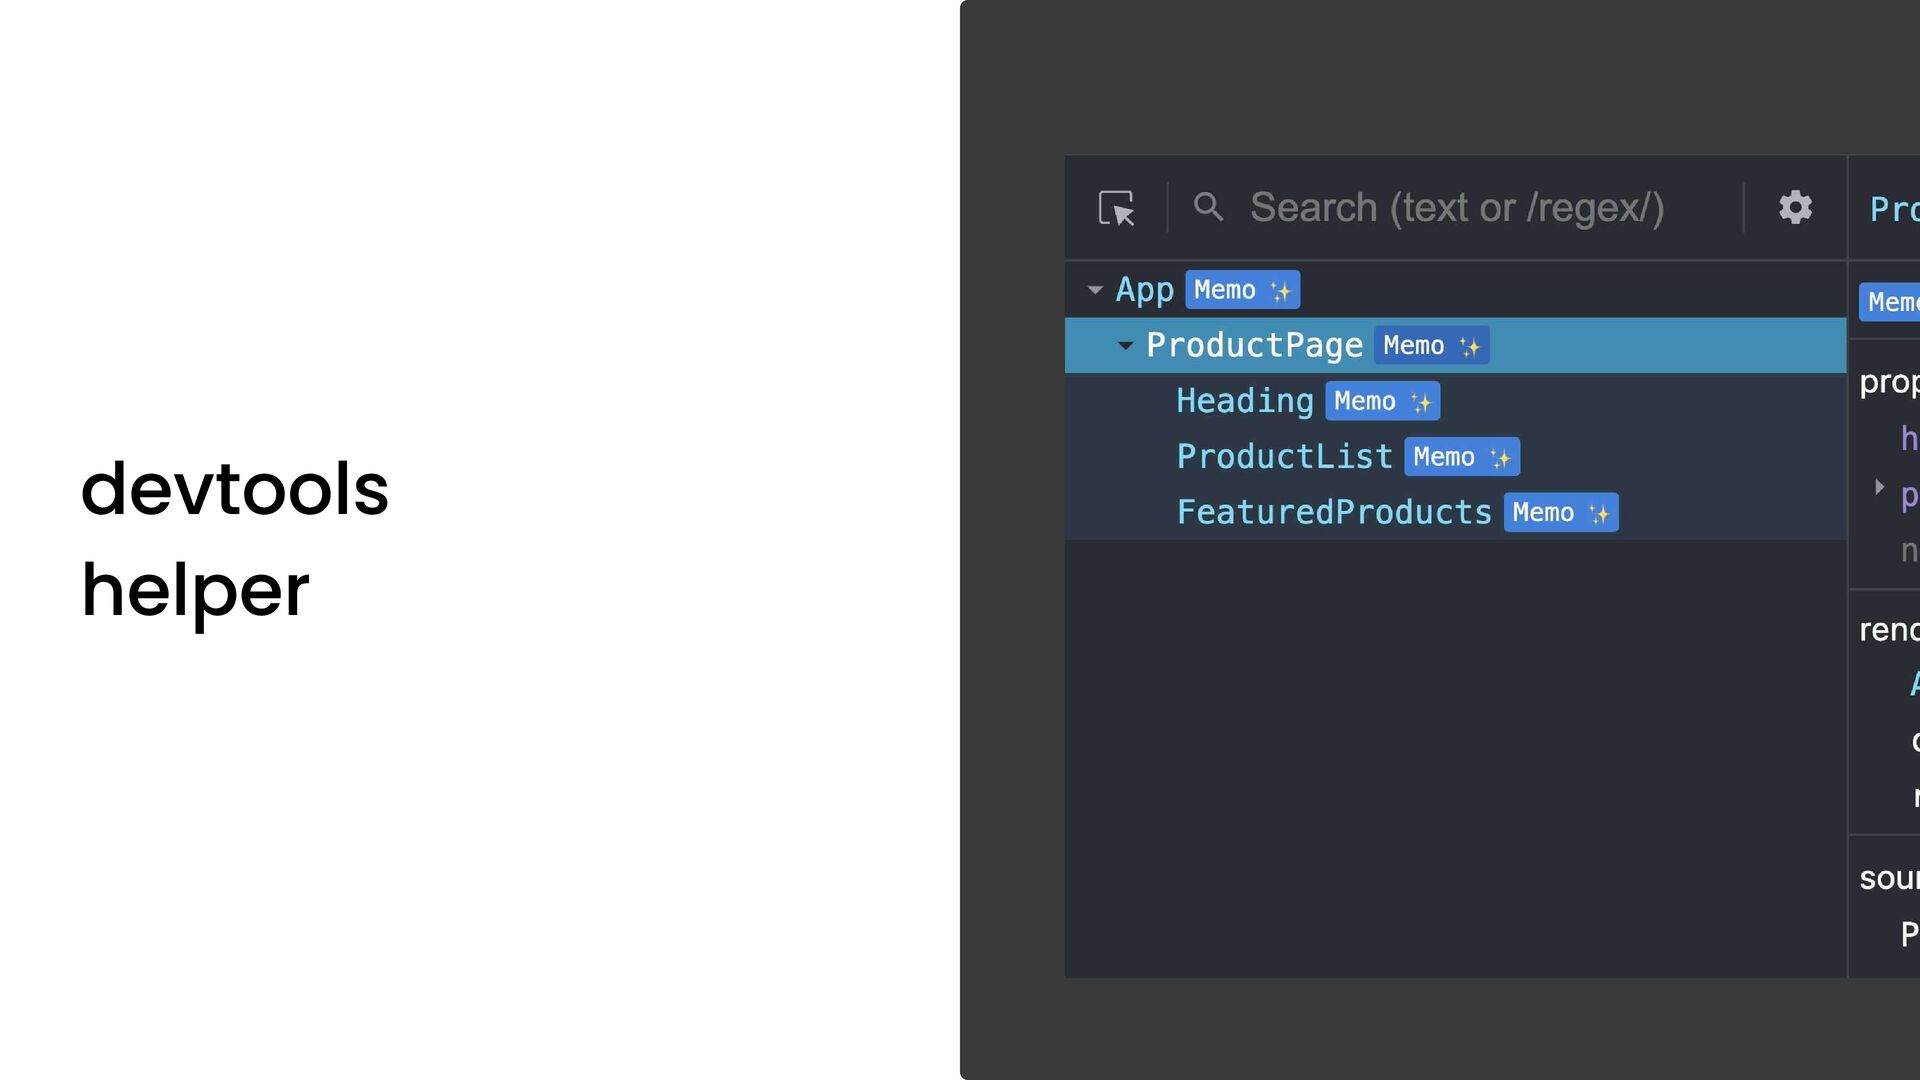Collapse the ProductPage tree node
This screenshot has width=1920, height=1080.
[1125, 346]
